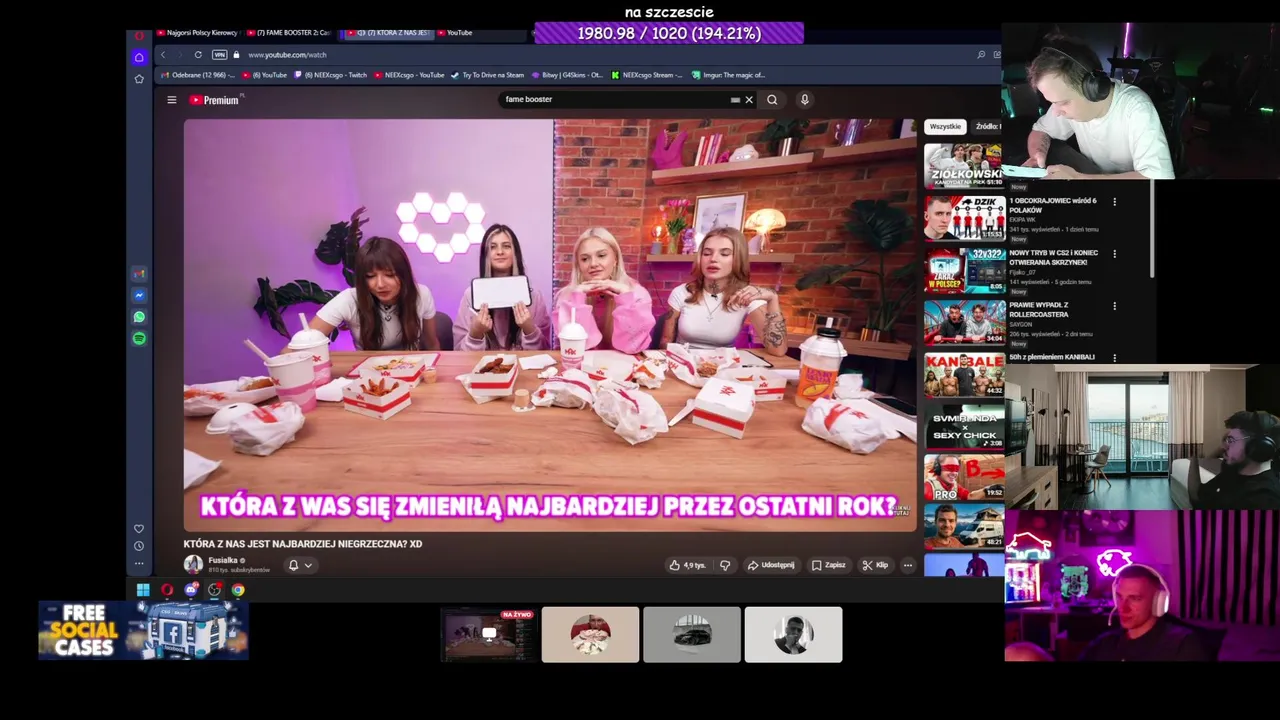
Task: Dislike the video with thumbs-down
Action: pos(725,565)
